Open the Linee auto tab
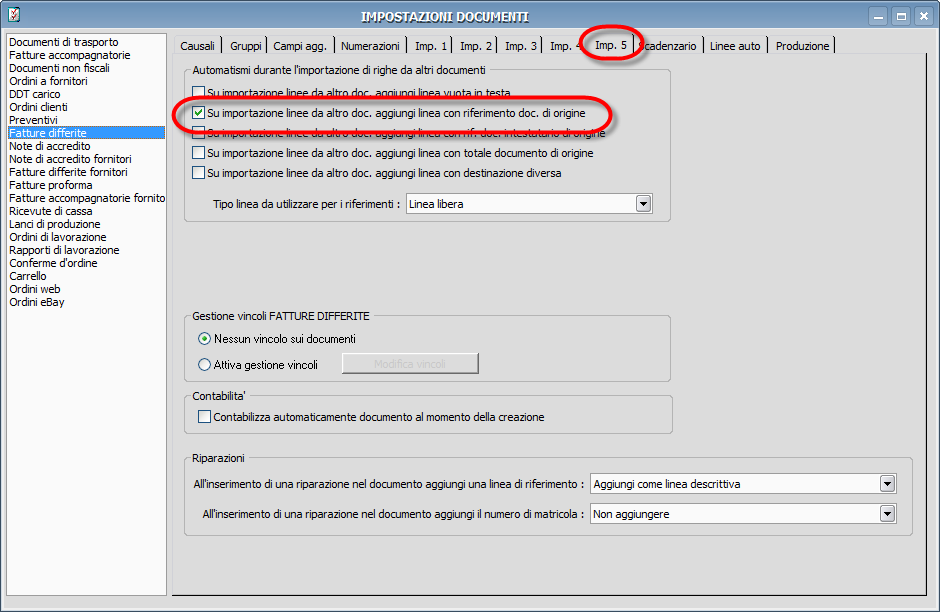Image resolution: width=940 pixels, height=612 pixels. click(735, 46)
